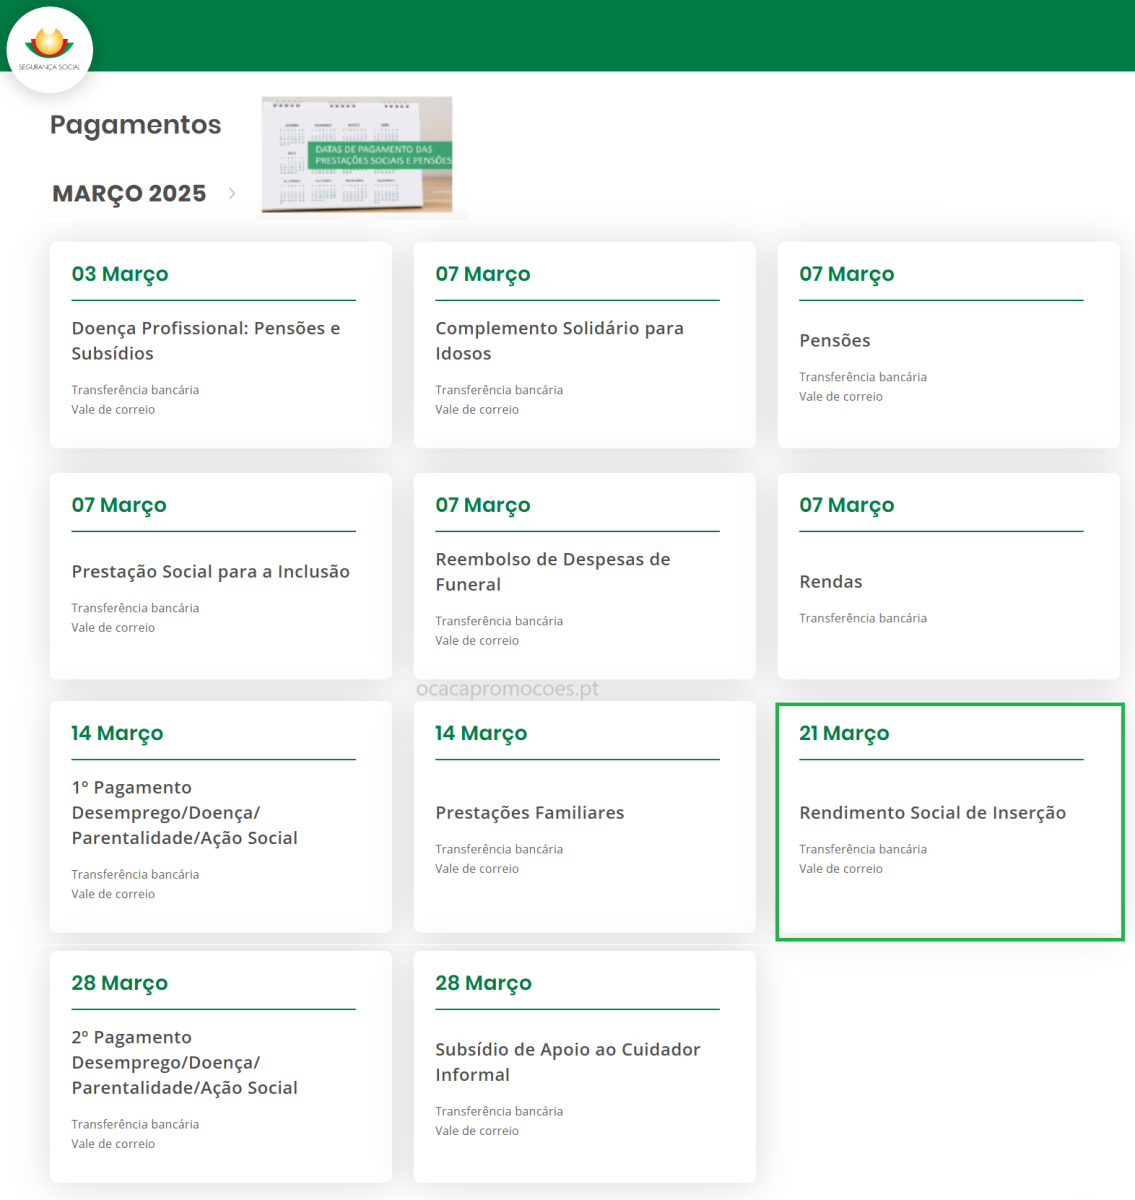Open Doença Profissional: Pensões e Subsídios card

coord(206,341)
